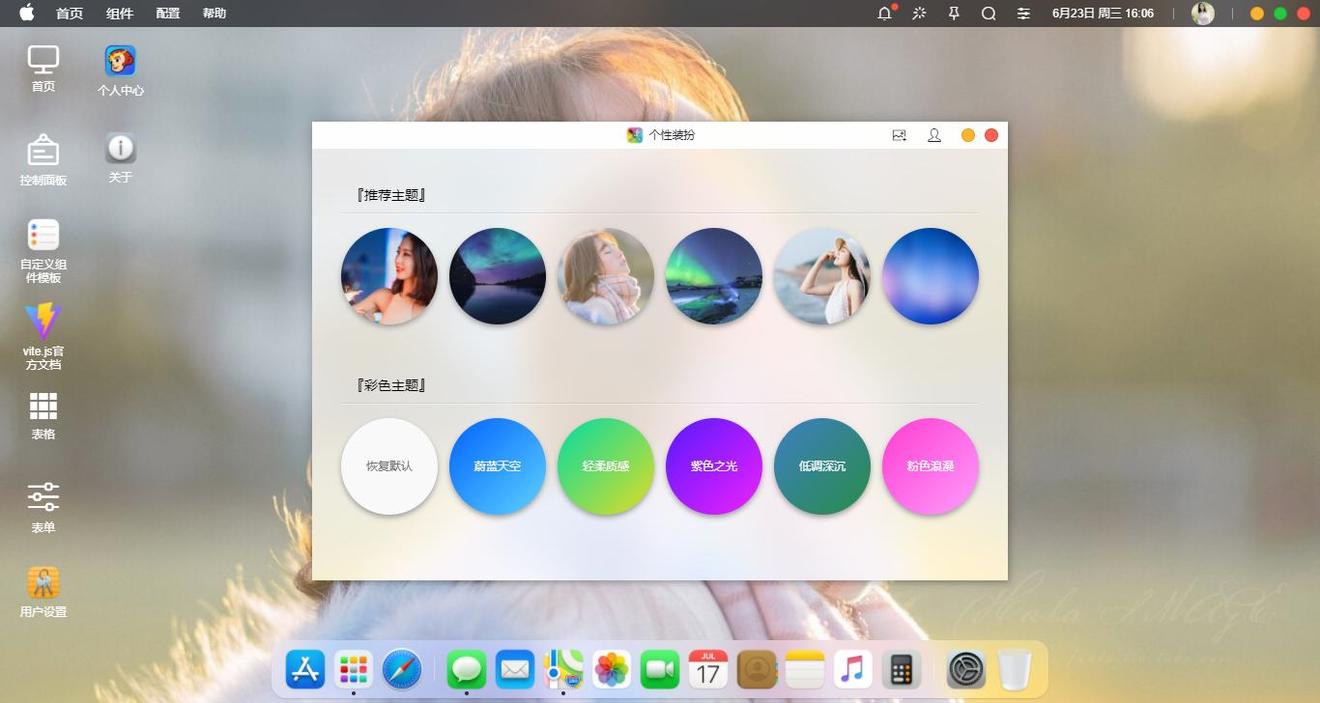The height and width of the screenshot is (703, 1320).
Task: Pick the blue gradient recommended theme
Action: pos(930,276)
